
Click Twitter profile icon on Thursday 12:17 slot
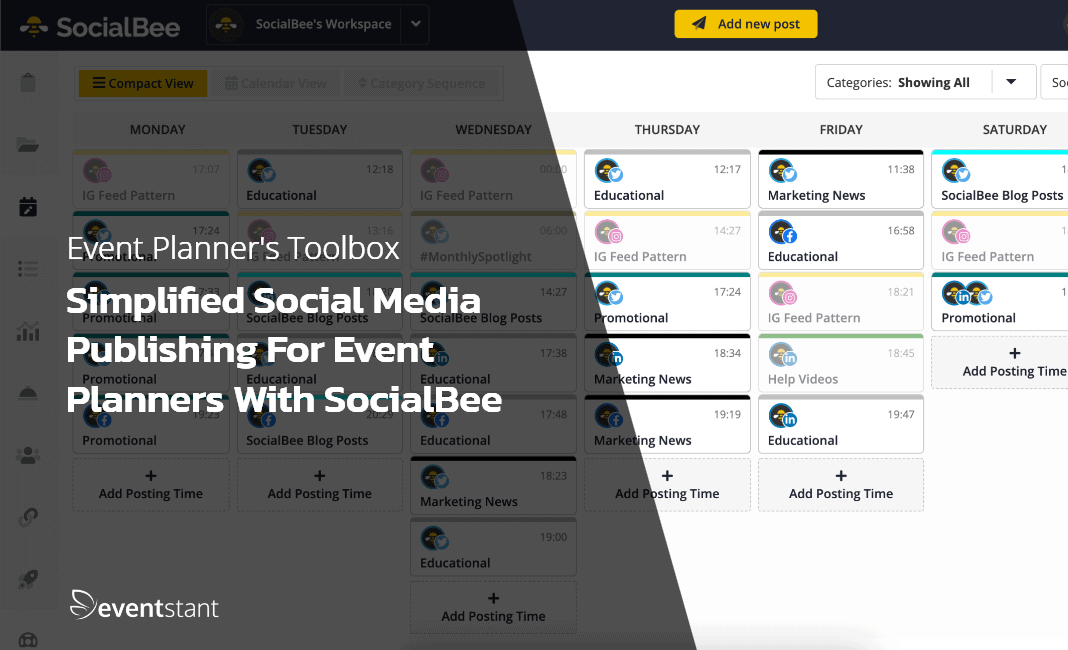tap(608, 171)
